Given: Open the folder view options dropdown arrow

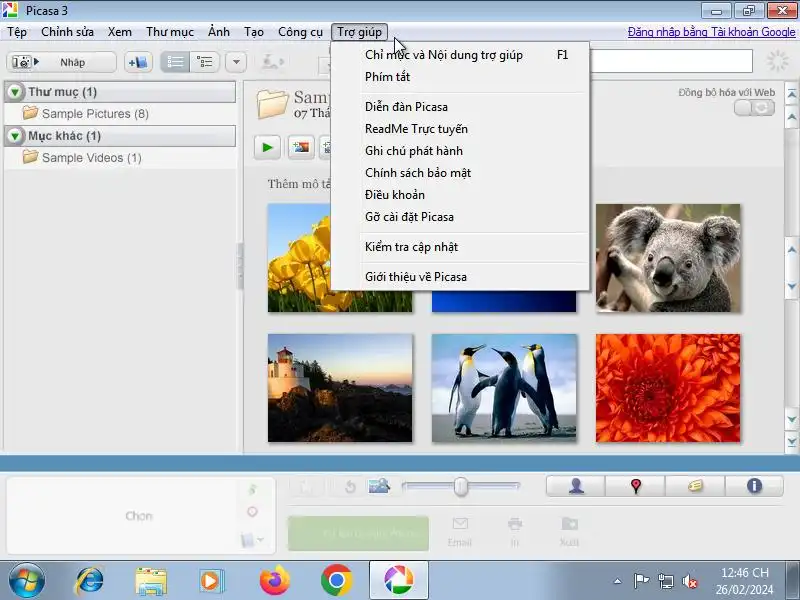Looking at the screenshot, I should point(236,62).
